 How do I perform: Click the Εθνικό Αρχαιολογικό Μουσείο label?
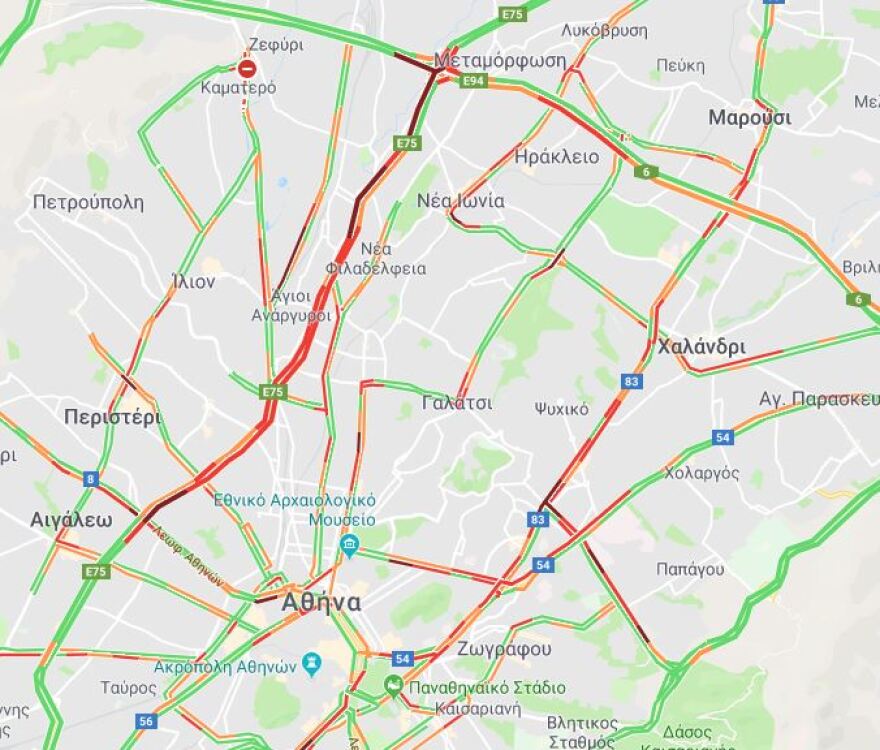(295, 509)
